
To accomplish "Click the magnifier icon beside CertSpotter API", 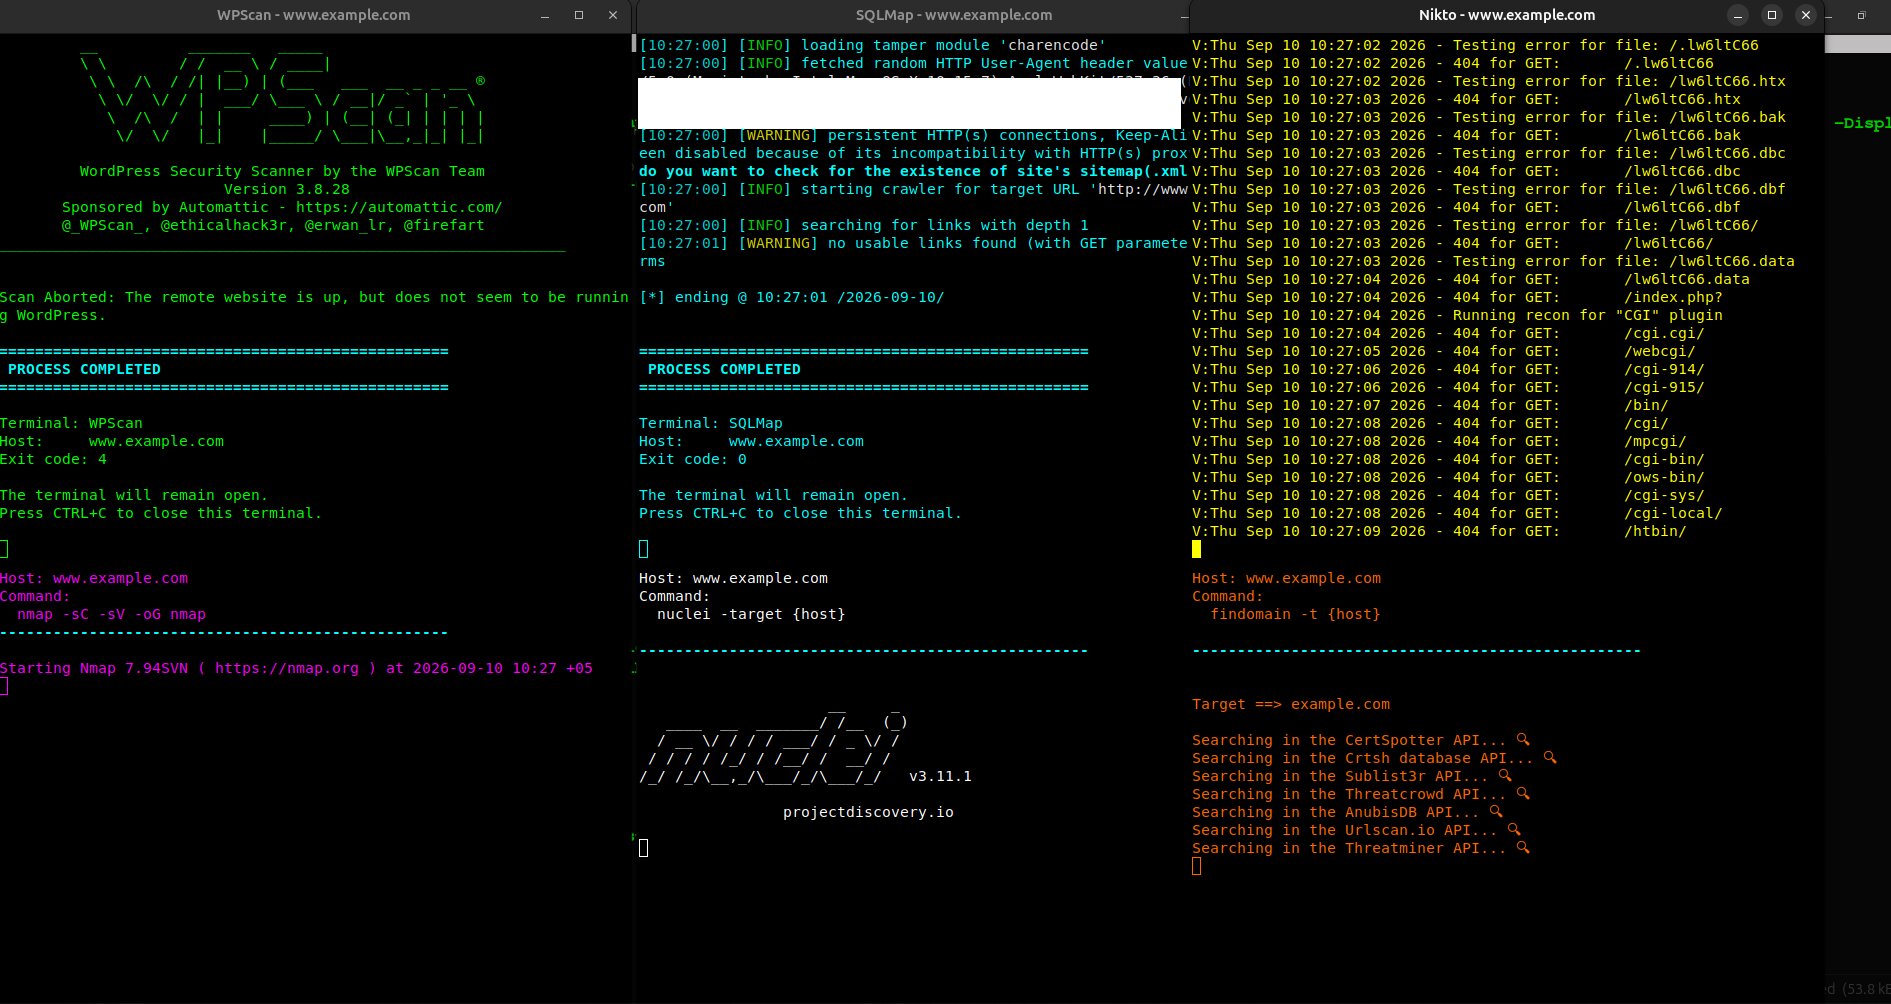I will point(1523,740).
